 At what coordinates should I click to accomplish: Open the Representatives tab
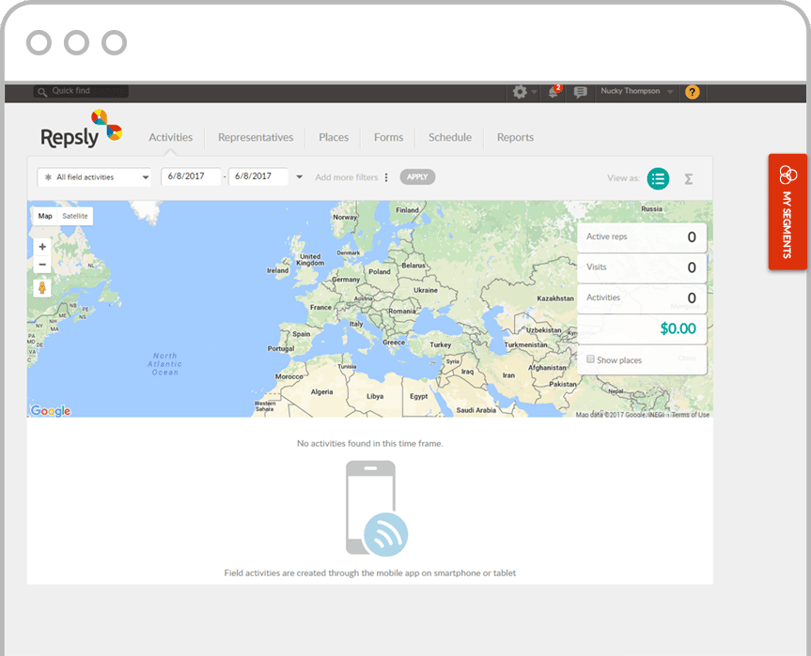tap(256, 138)
